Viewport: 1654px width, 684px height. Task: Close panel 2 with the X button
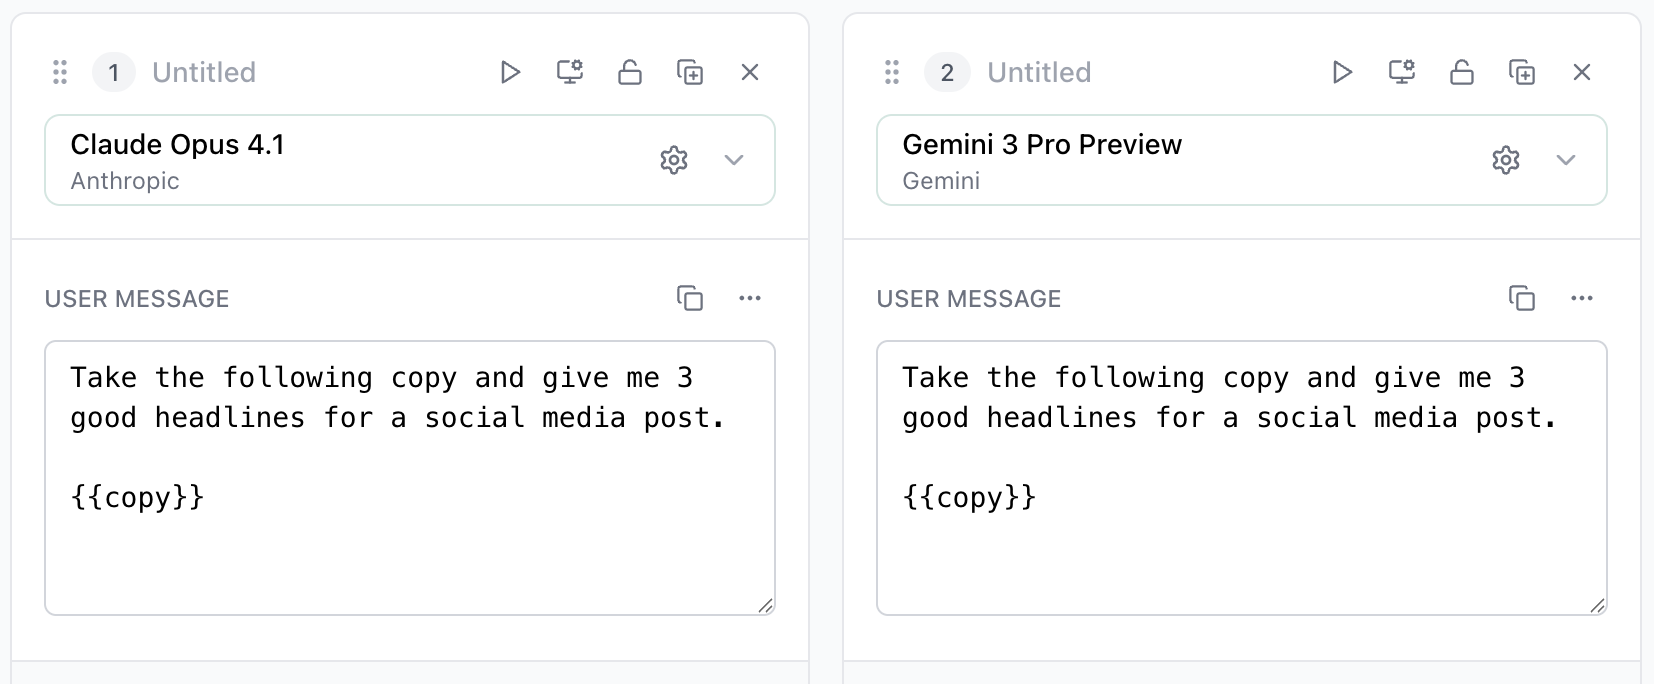click(x=1582, y=72)
